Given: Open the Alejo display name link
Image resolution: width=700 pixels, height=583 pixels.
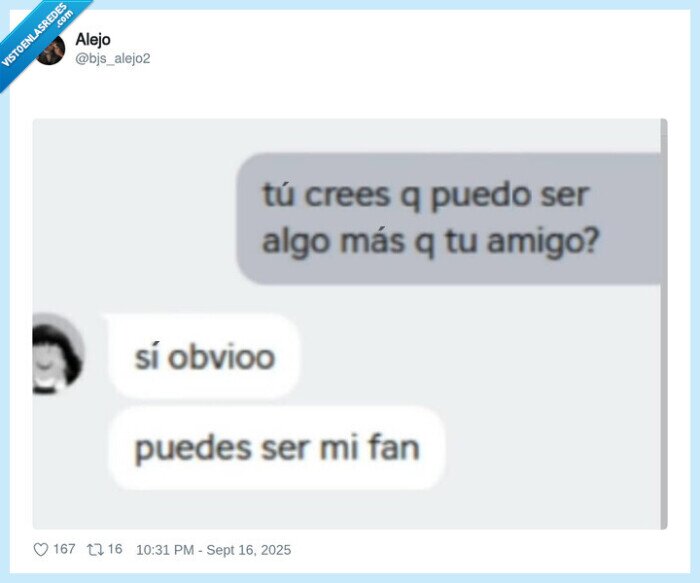Looking at the screenshot, I should click(x=93, y=39).
